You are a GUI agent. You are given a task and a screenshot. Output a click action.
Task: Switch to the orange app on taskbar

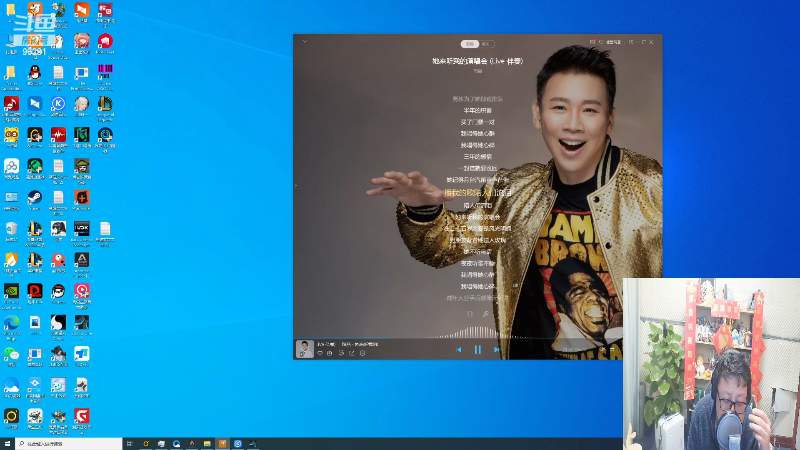click(222, 444)
